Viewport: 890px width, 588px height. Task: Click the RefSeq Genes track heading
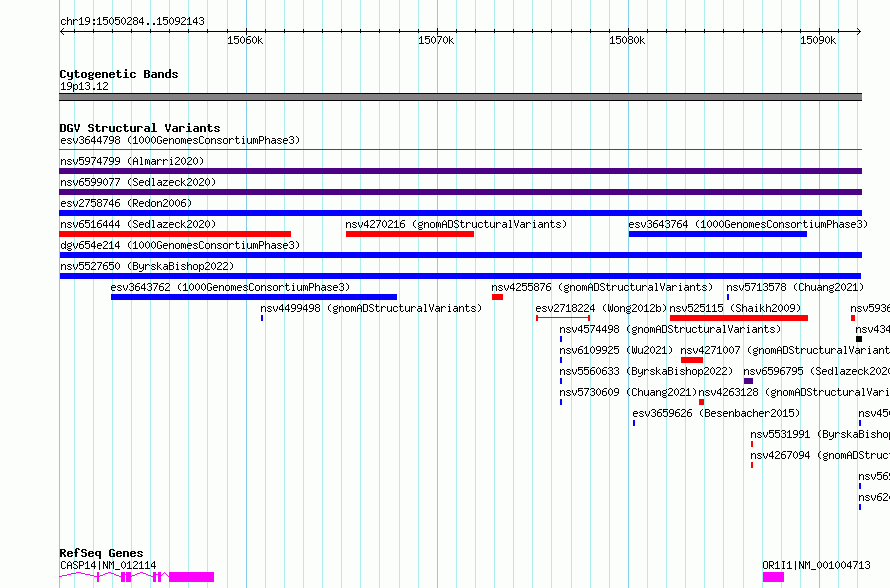(101, 553)
